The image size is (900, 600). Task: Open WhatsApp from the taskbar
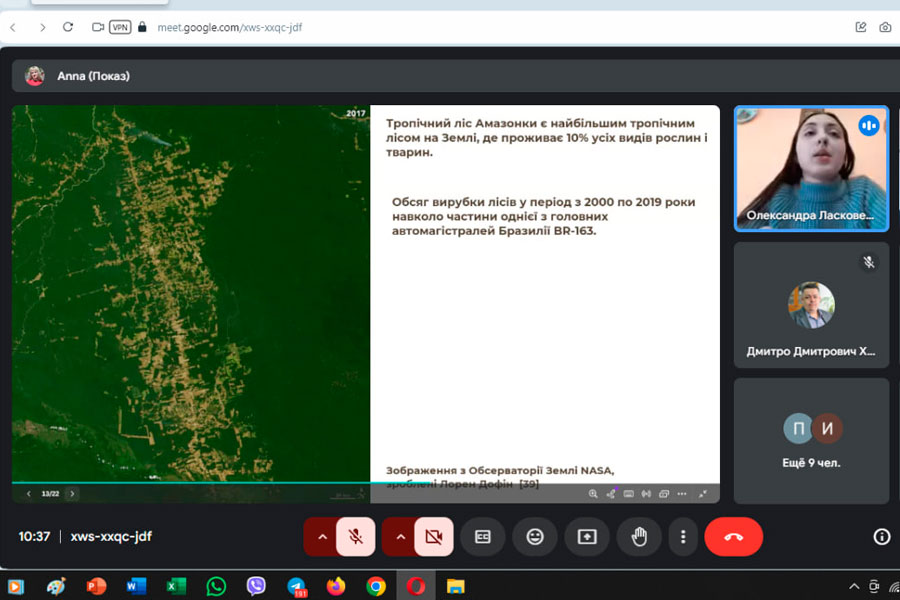pyautogui.click(x=216, y=586)
